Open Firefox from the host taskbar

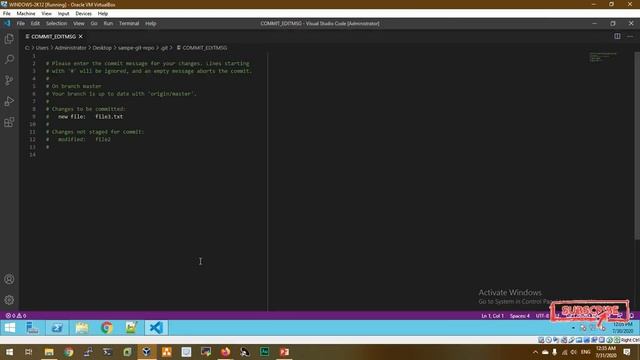pos(225,352)
